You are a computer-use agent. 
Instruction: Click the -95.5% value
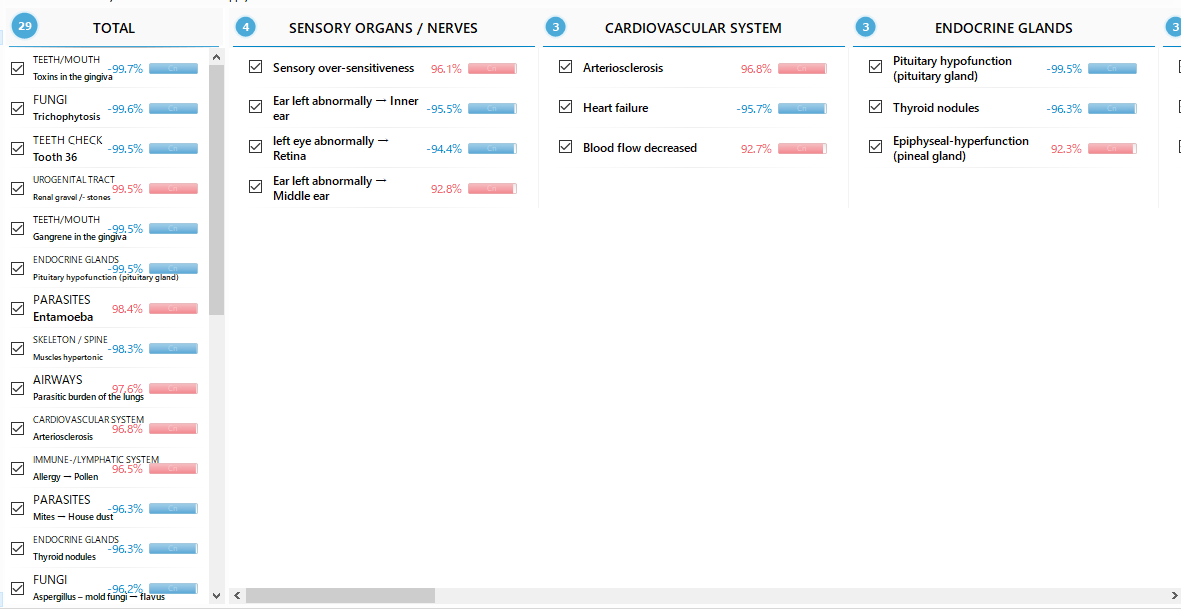pos(444,108)
